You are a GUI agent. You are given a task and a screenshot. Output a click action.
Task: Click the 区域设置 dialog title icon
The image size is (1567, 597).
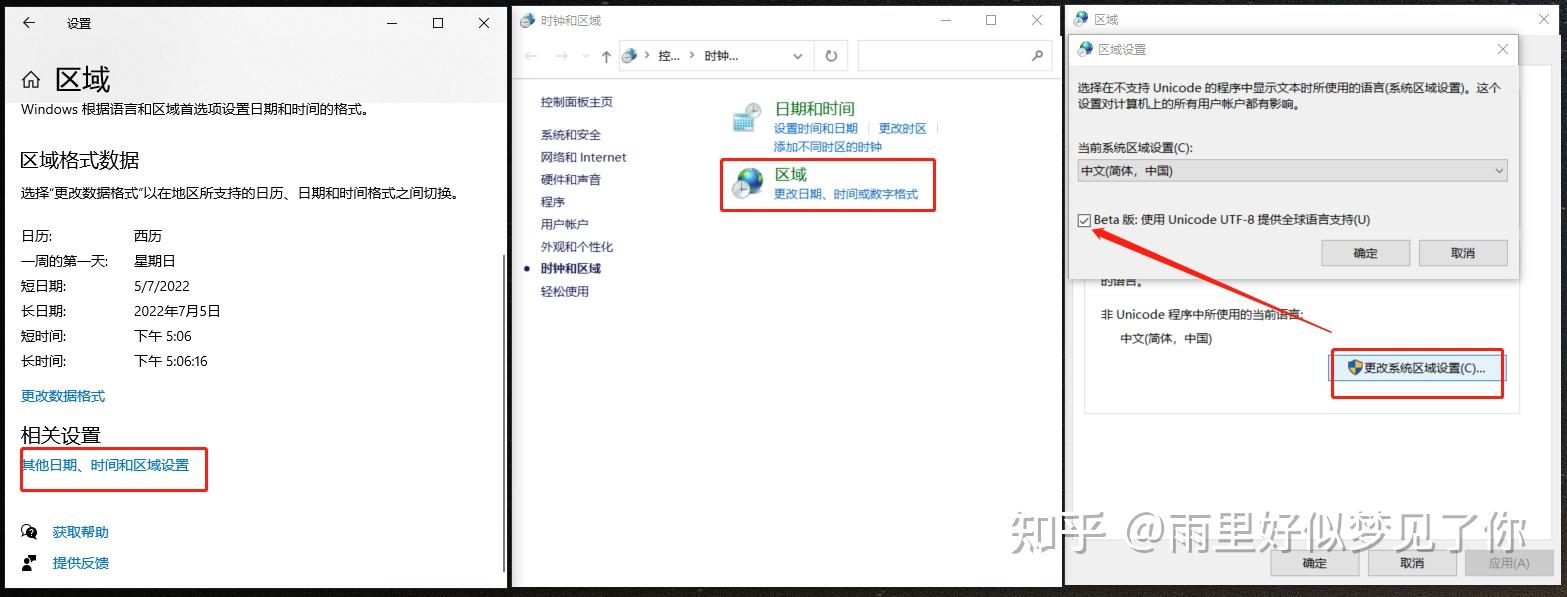pyautogui.click(x=1085, y=49)
